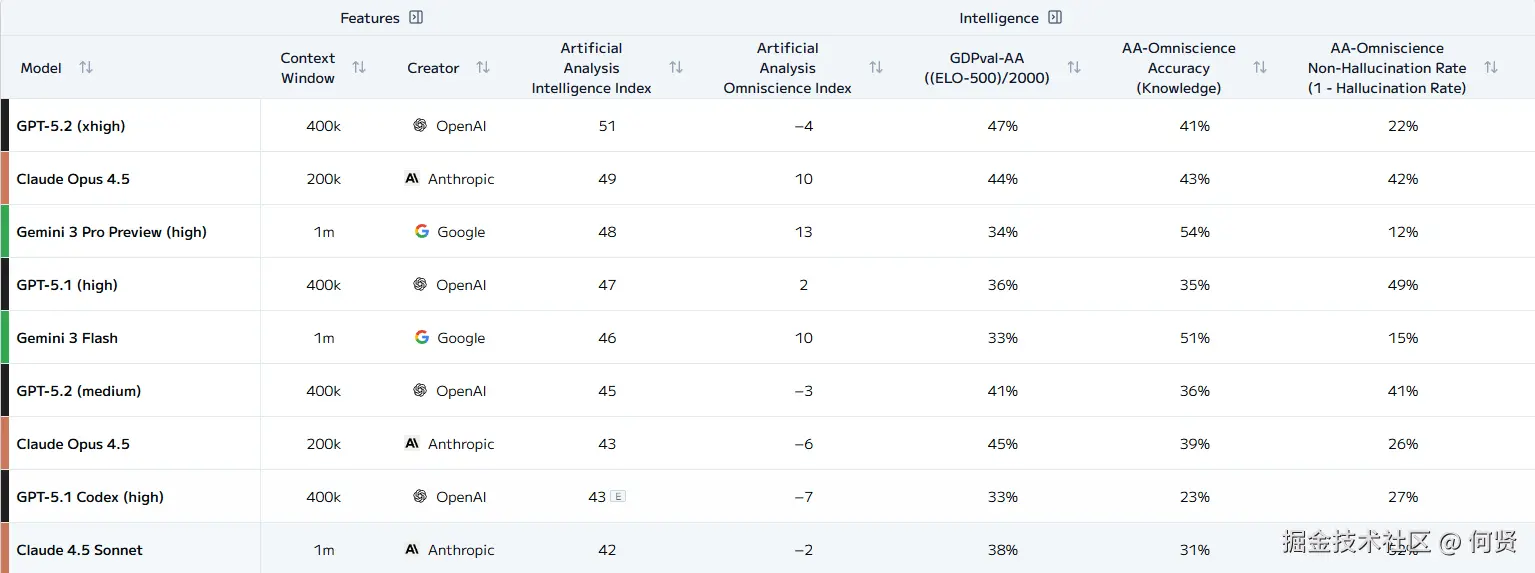The image size is (1535, 573).
Task: Sort by Creator column arrows
Action: coord(483,68)
